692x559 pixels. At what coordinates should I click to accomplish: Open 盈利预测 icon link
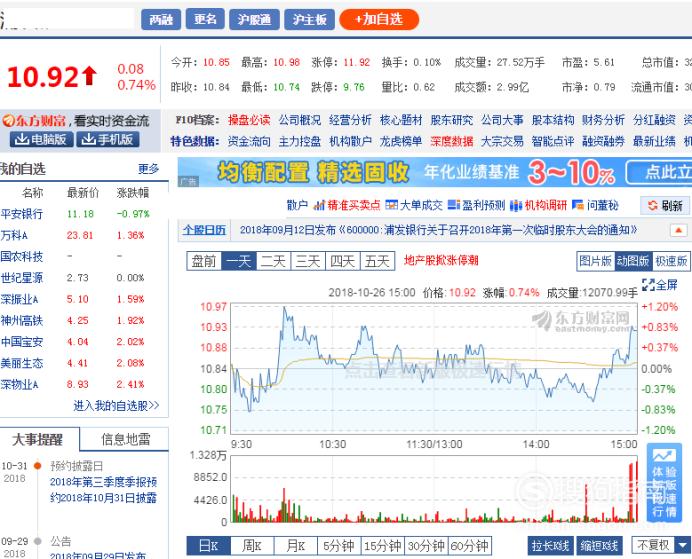coord(476,205)
